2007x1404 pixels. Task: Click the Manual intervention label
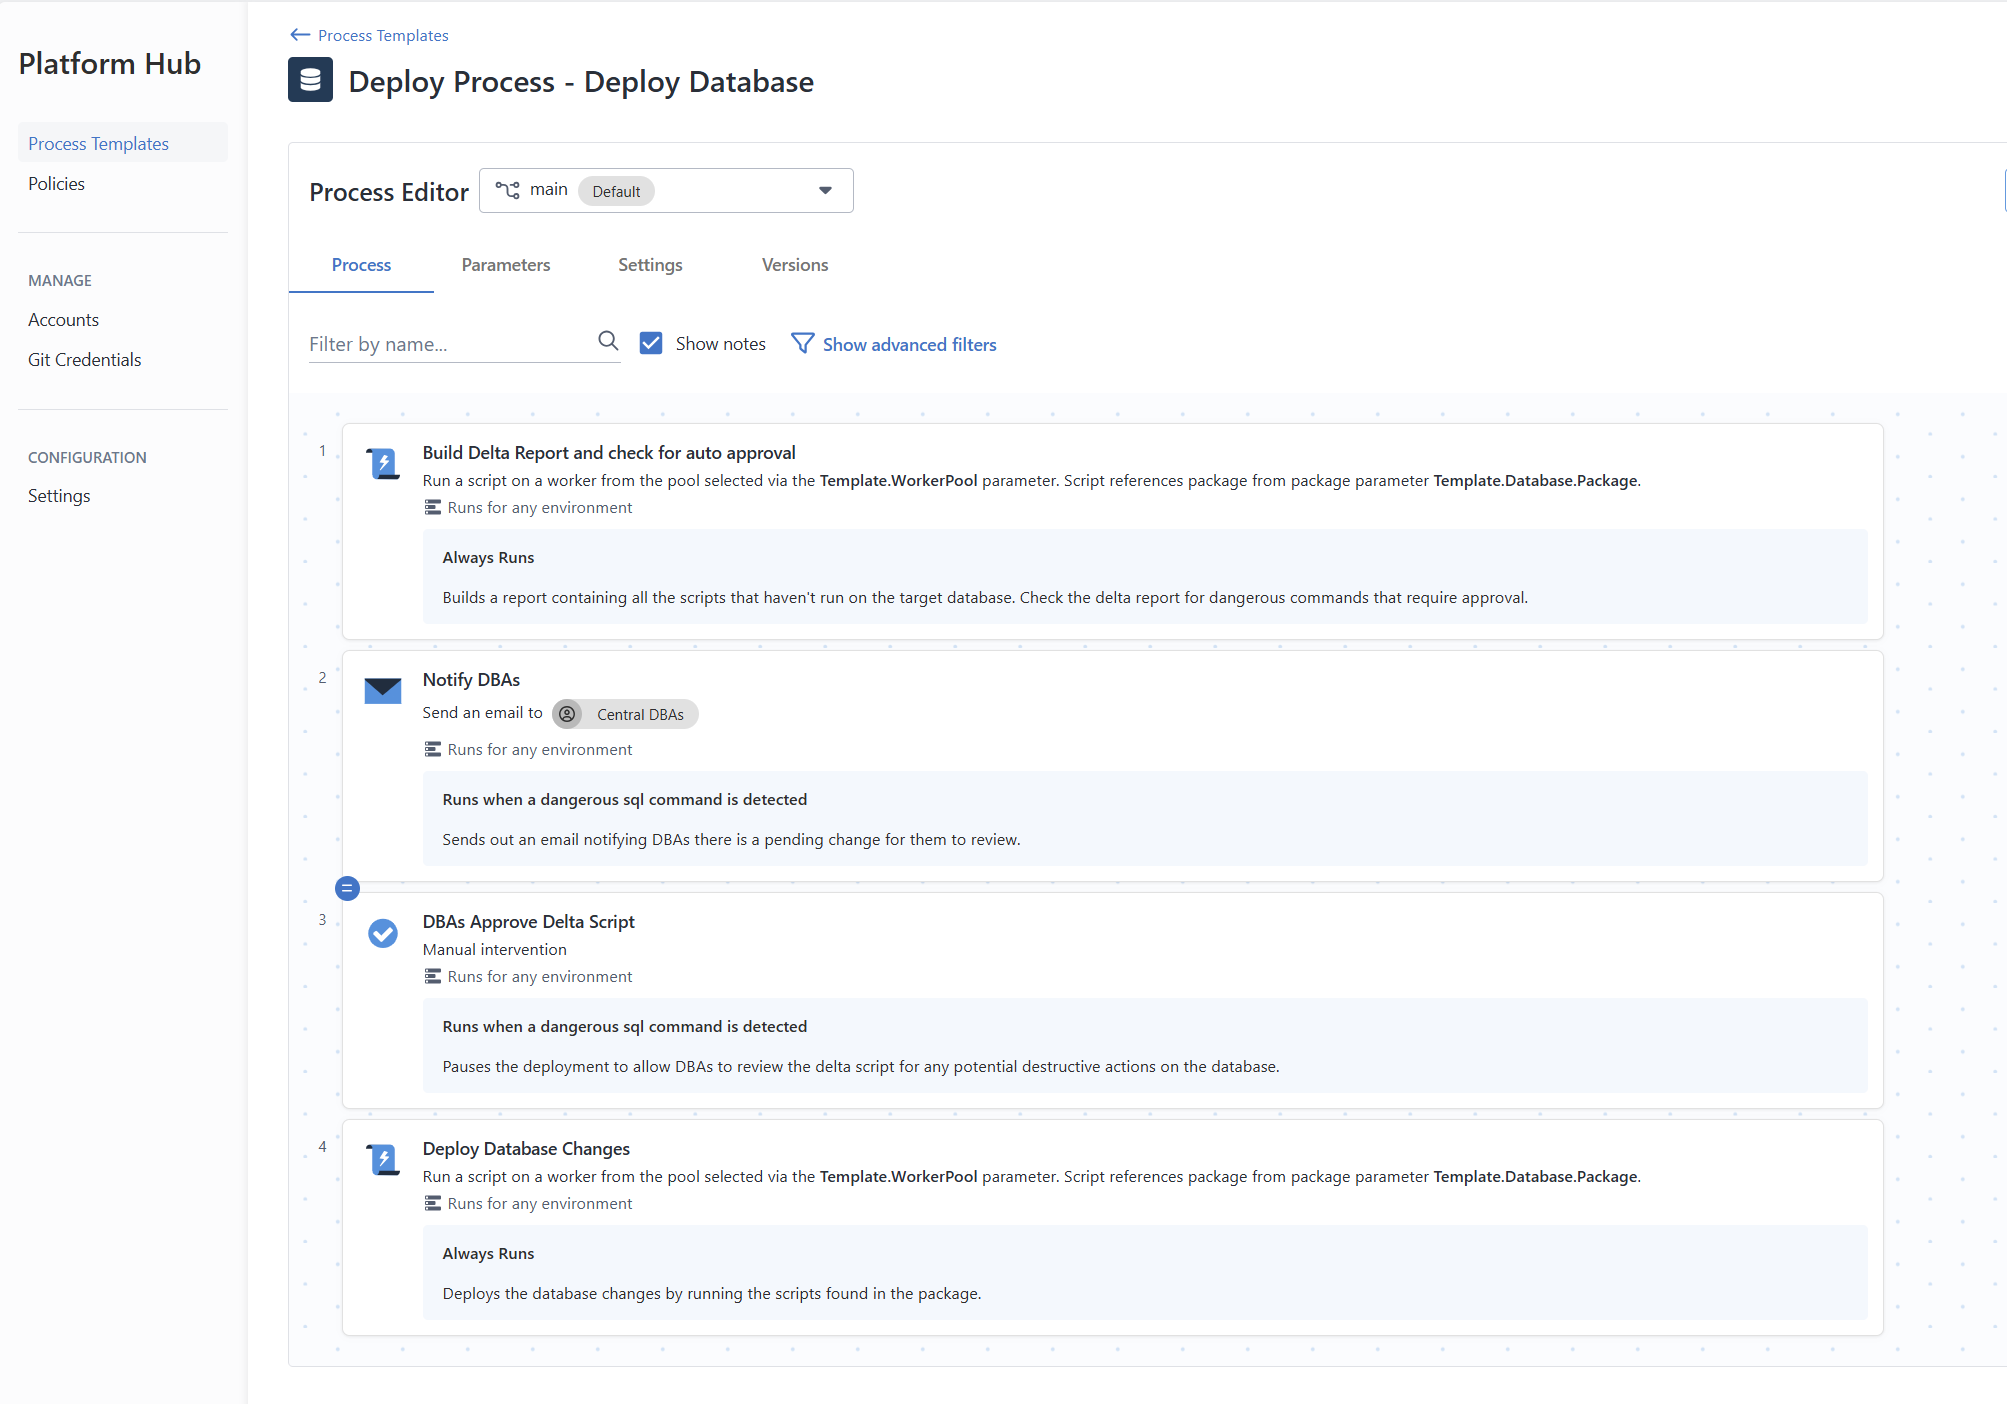click(494, 950)
